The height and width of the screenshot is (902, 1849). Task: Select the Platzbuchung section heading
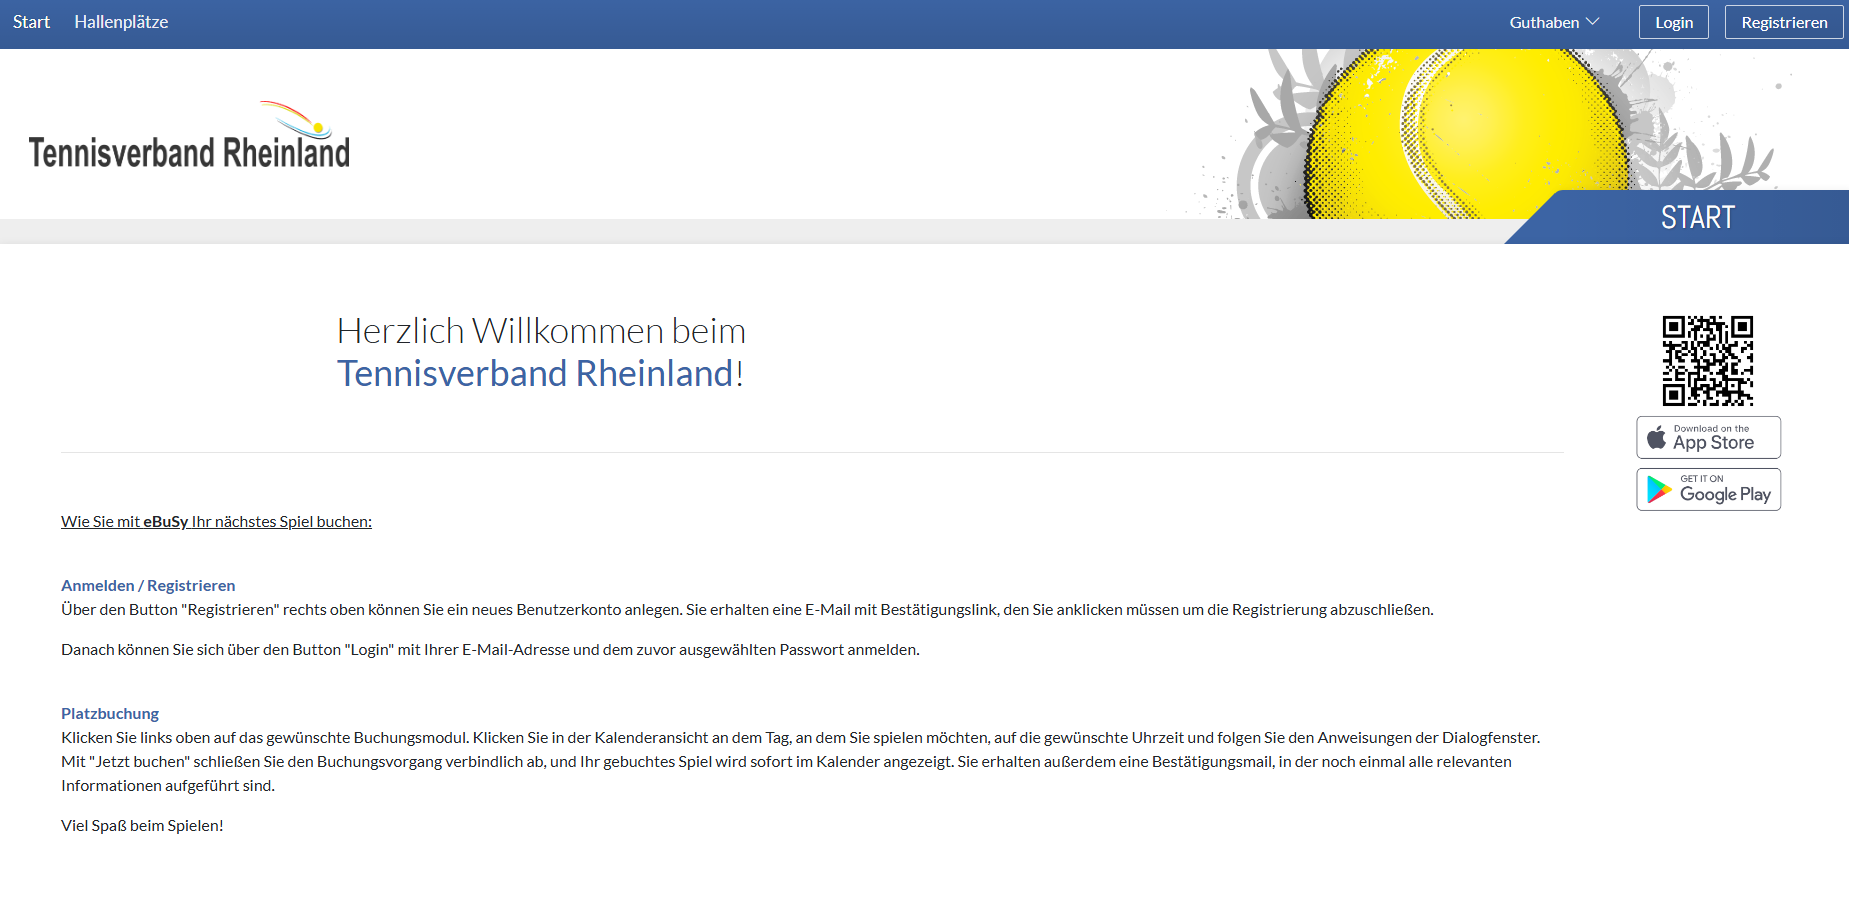coord(110,713)
